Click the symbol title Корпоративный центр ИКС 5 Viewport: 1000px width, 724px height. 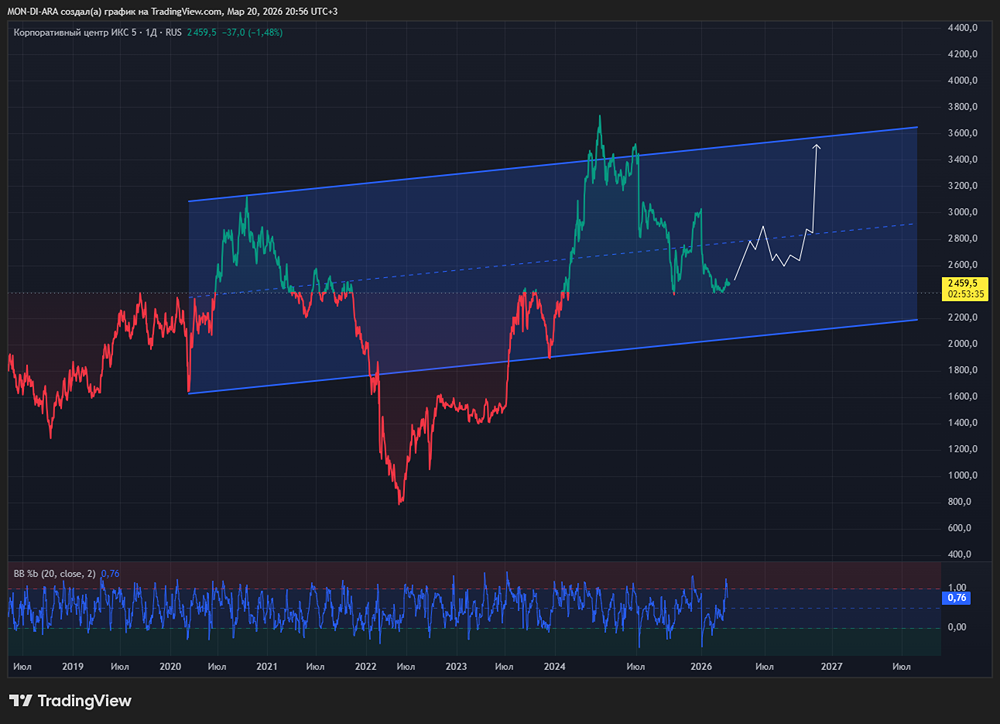coord(81,32)
